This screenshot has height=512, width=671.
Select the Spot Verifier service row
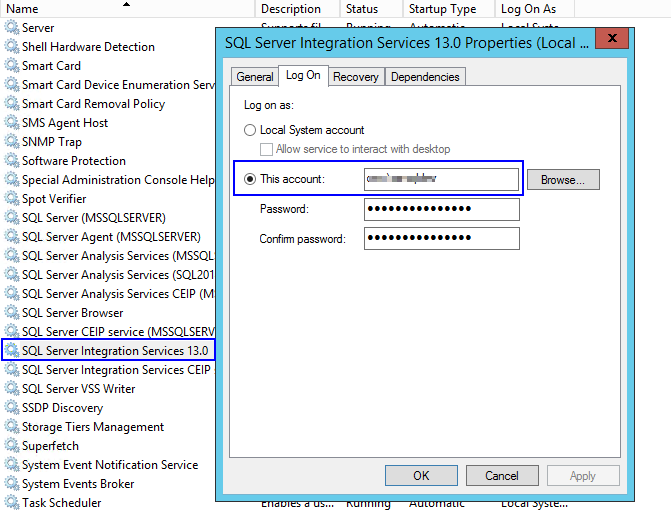[109, 199]
